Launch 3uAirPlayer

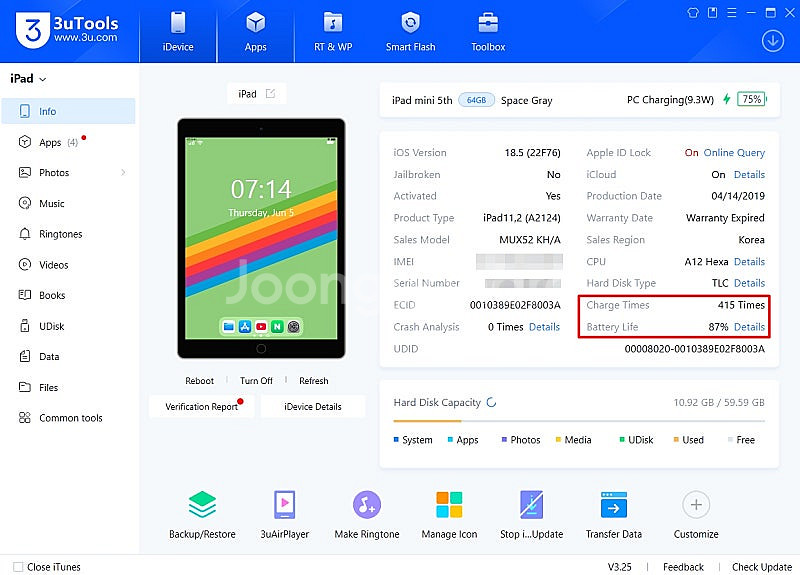coord(285,514)
